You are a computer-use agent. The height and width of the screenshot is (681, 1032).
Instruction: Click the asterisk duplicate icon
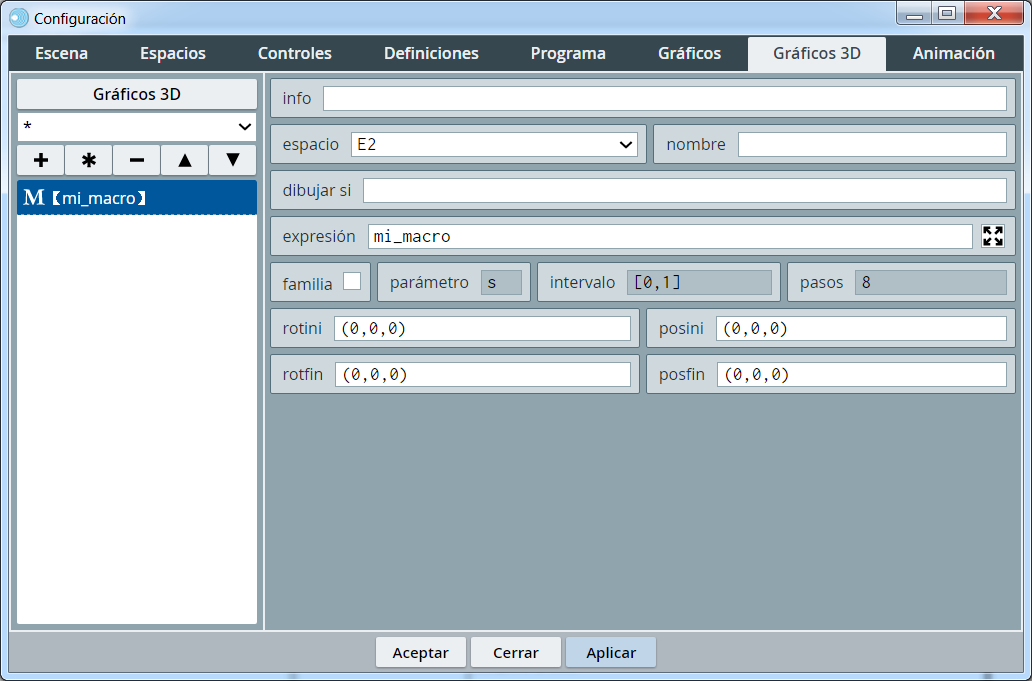(89, 160)
